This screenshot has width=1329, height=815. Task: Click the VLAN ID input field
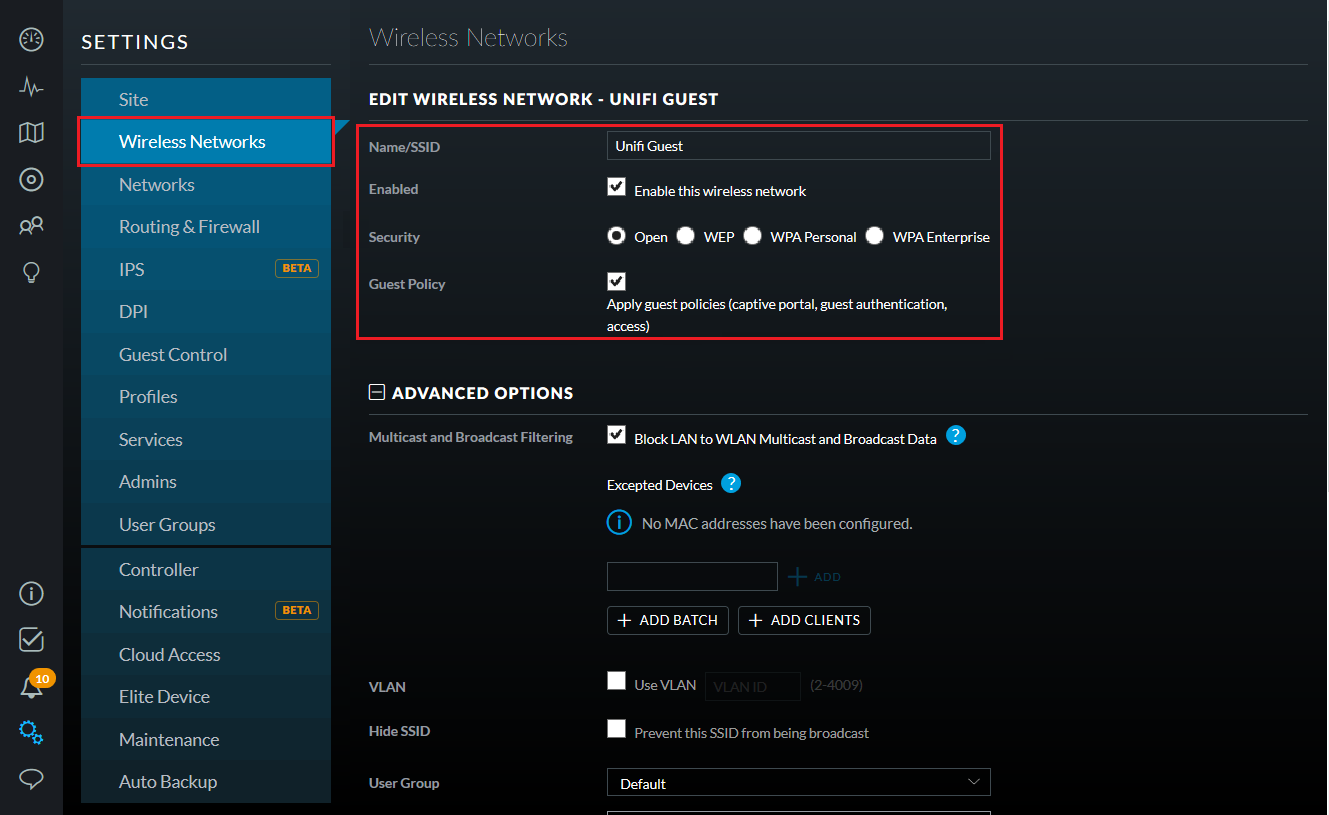tap(753, 686)
